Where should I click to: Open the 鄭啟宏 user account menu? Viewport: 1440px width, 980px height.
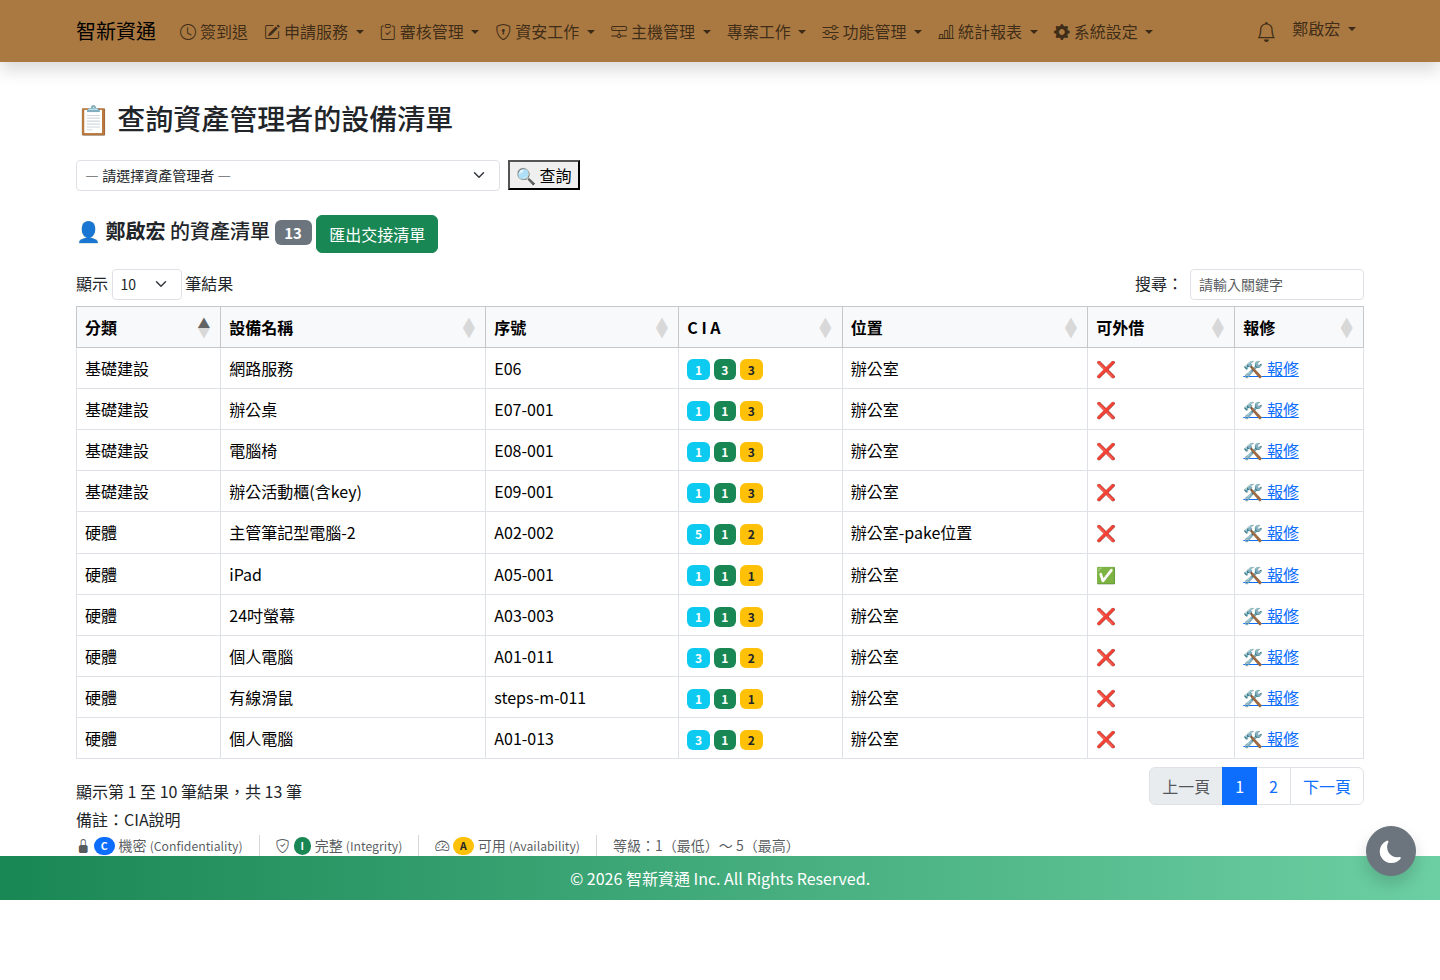tap(1324, 30)
